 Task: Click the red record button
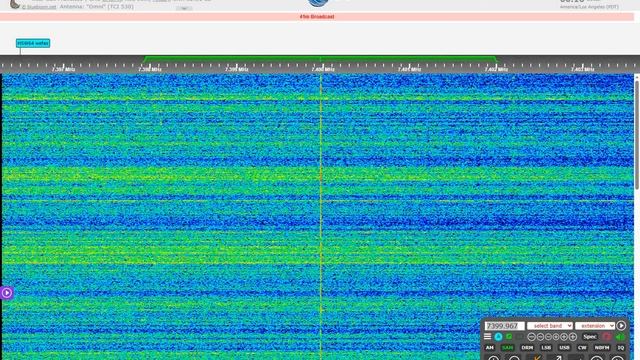click(x=607, y=337)
